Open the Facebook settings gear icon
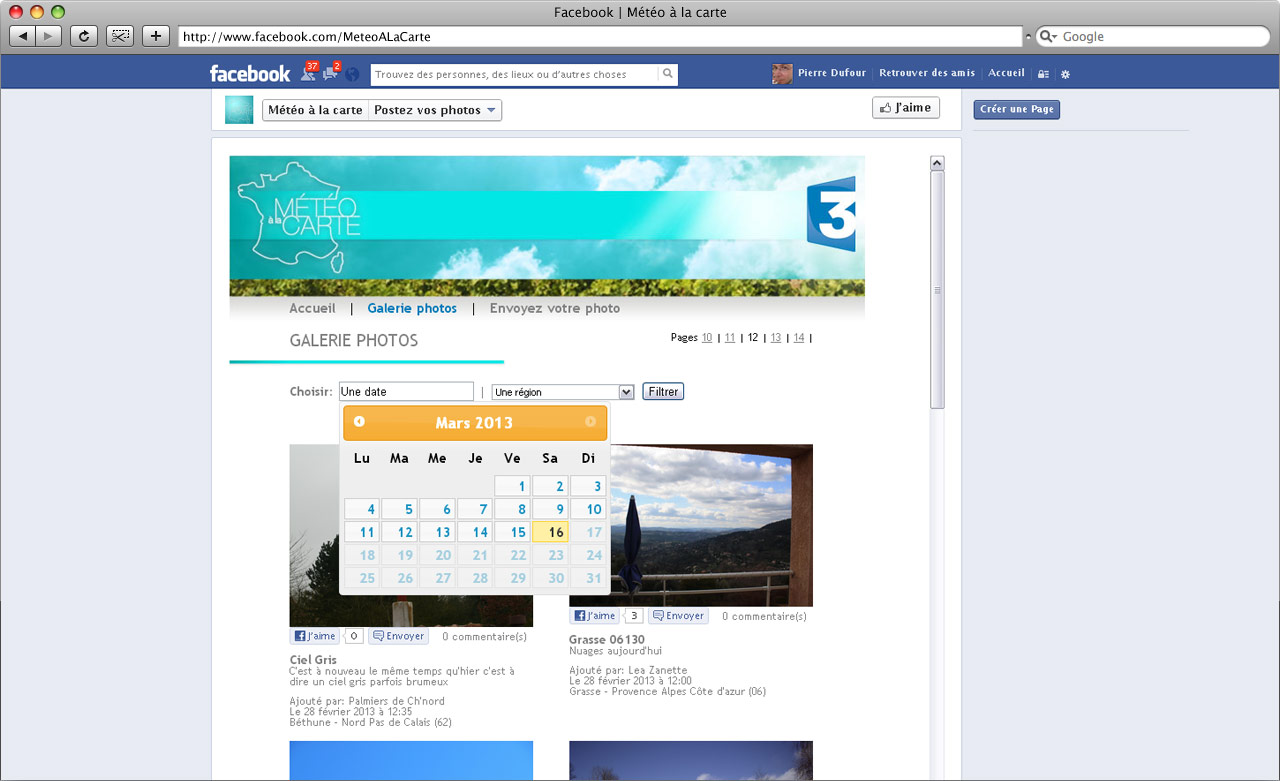The width and height of the screenshot is (1280, 781). click(x=1065, y=74)
